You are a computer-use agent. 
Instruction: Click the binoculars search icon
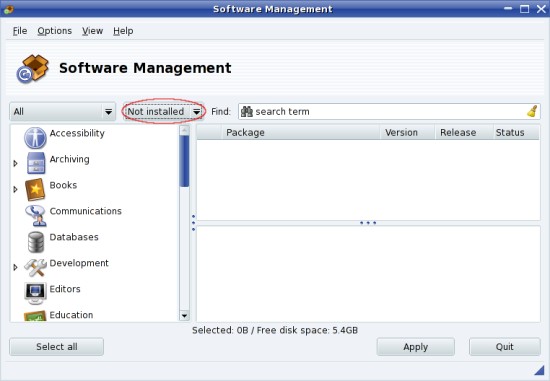(247, 112)
